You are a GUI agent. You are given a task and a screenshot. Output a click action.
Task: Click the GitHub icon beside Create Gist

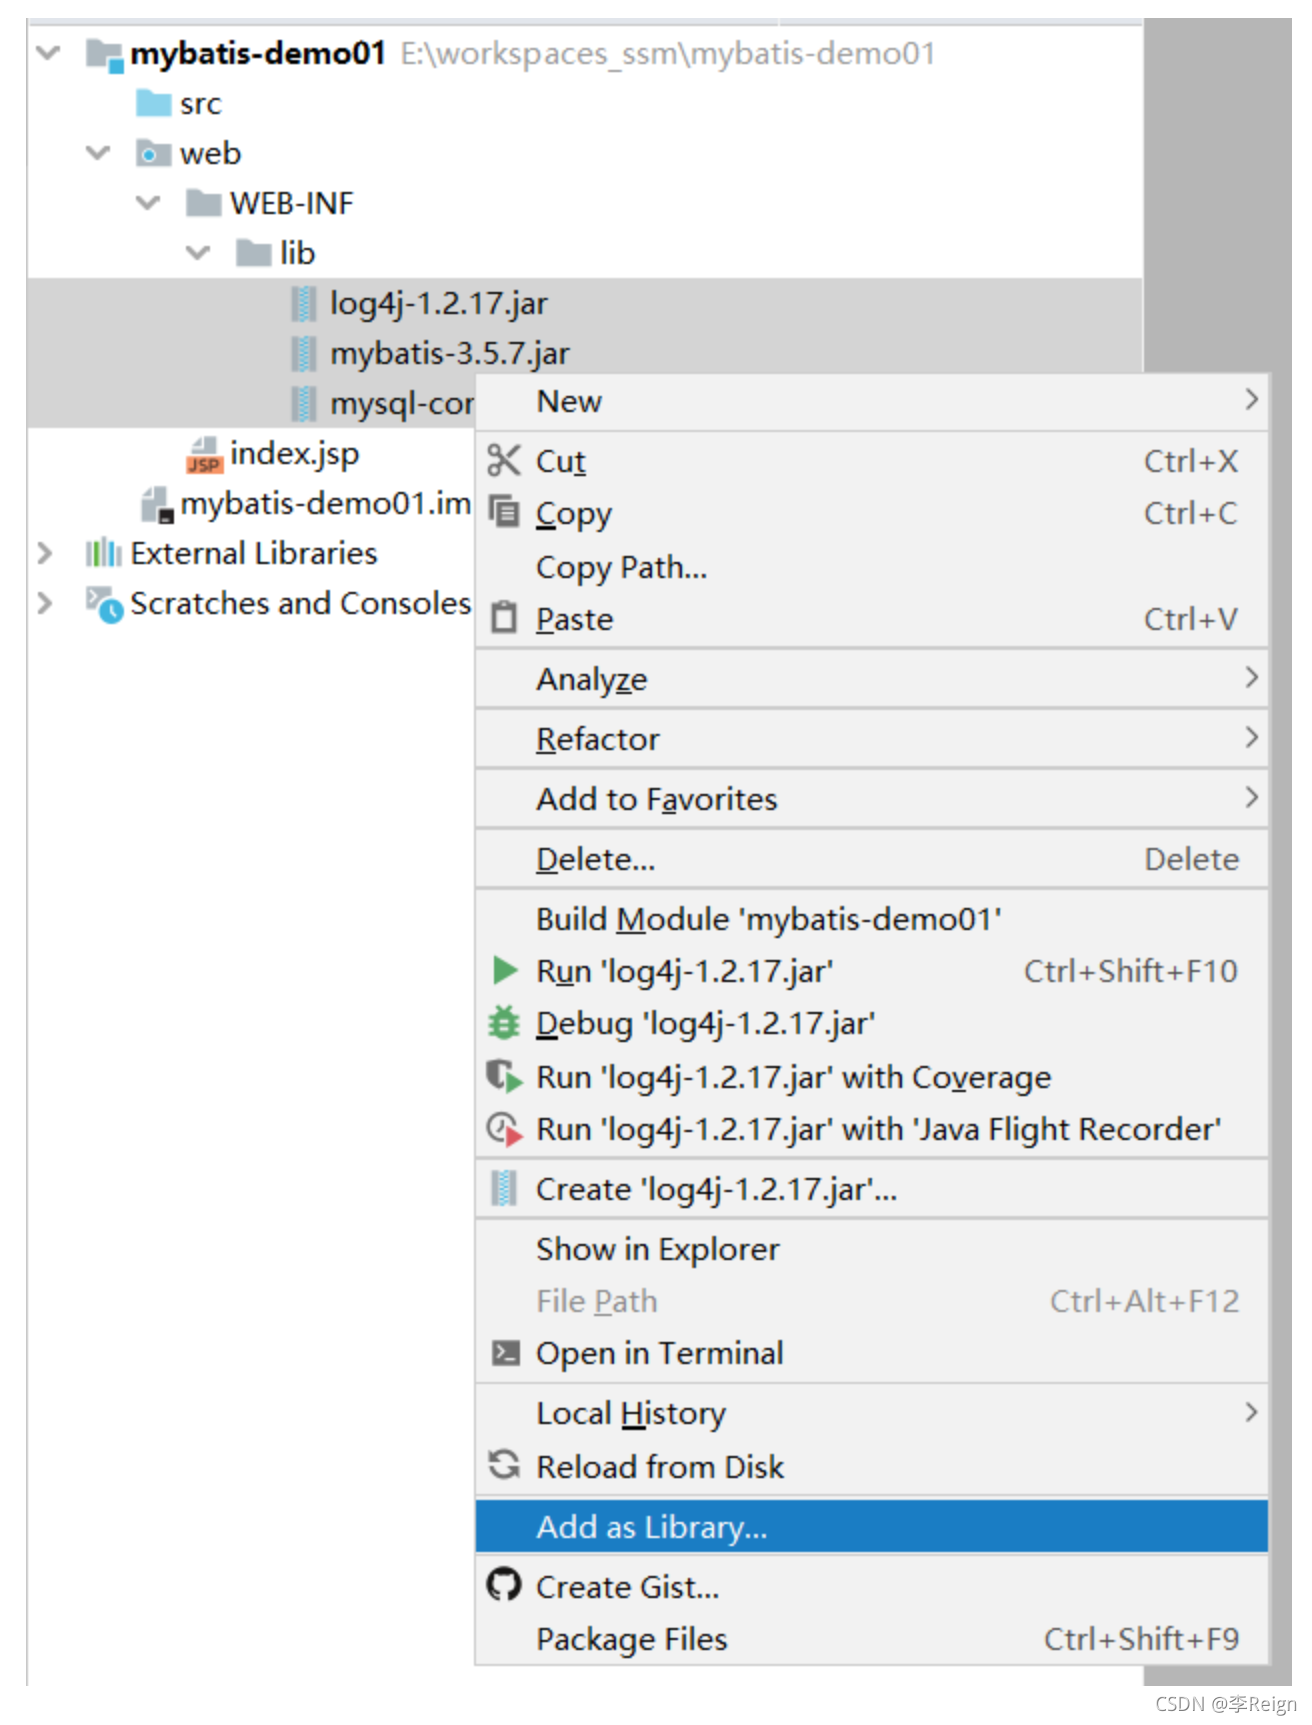[x=504, y=1585]
